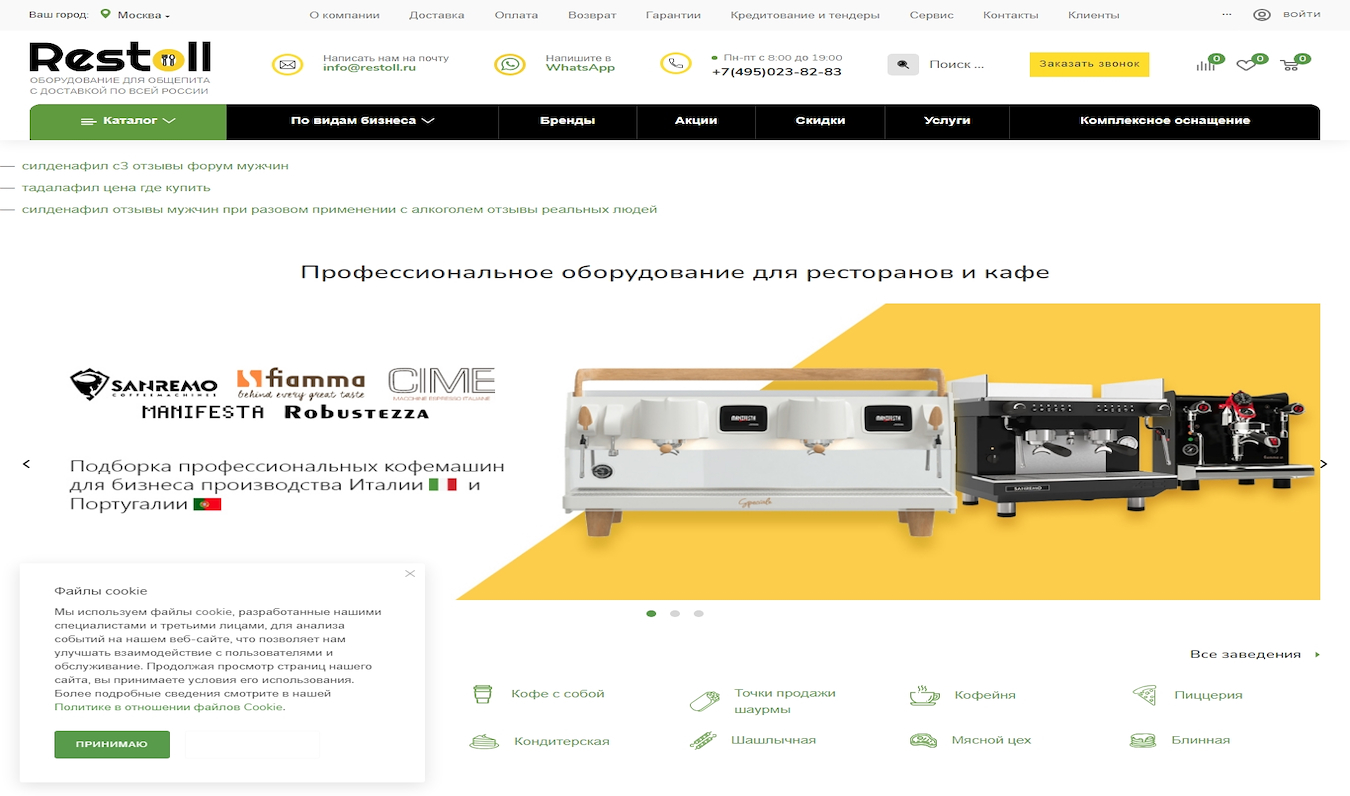Click the coffee machines banner image
1350x796 pixels.
[x=888, y=452]
